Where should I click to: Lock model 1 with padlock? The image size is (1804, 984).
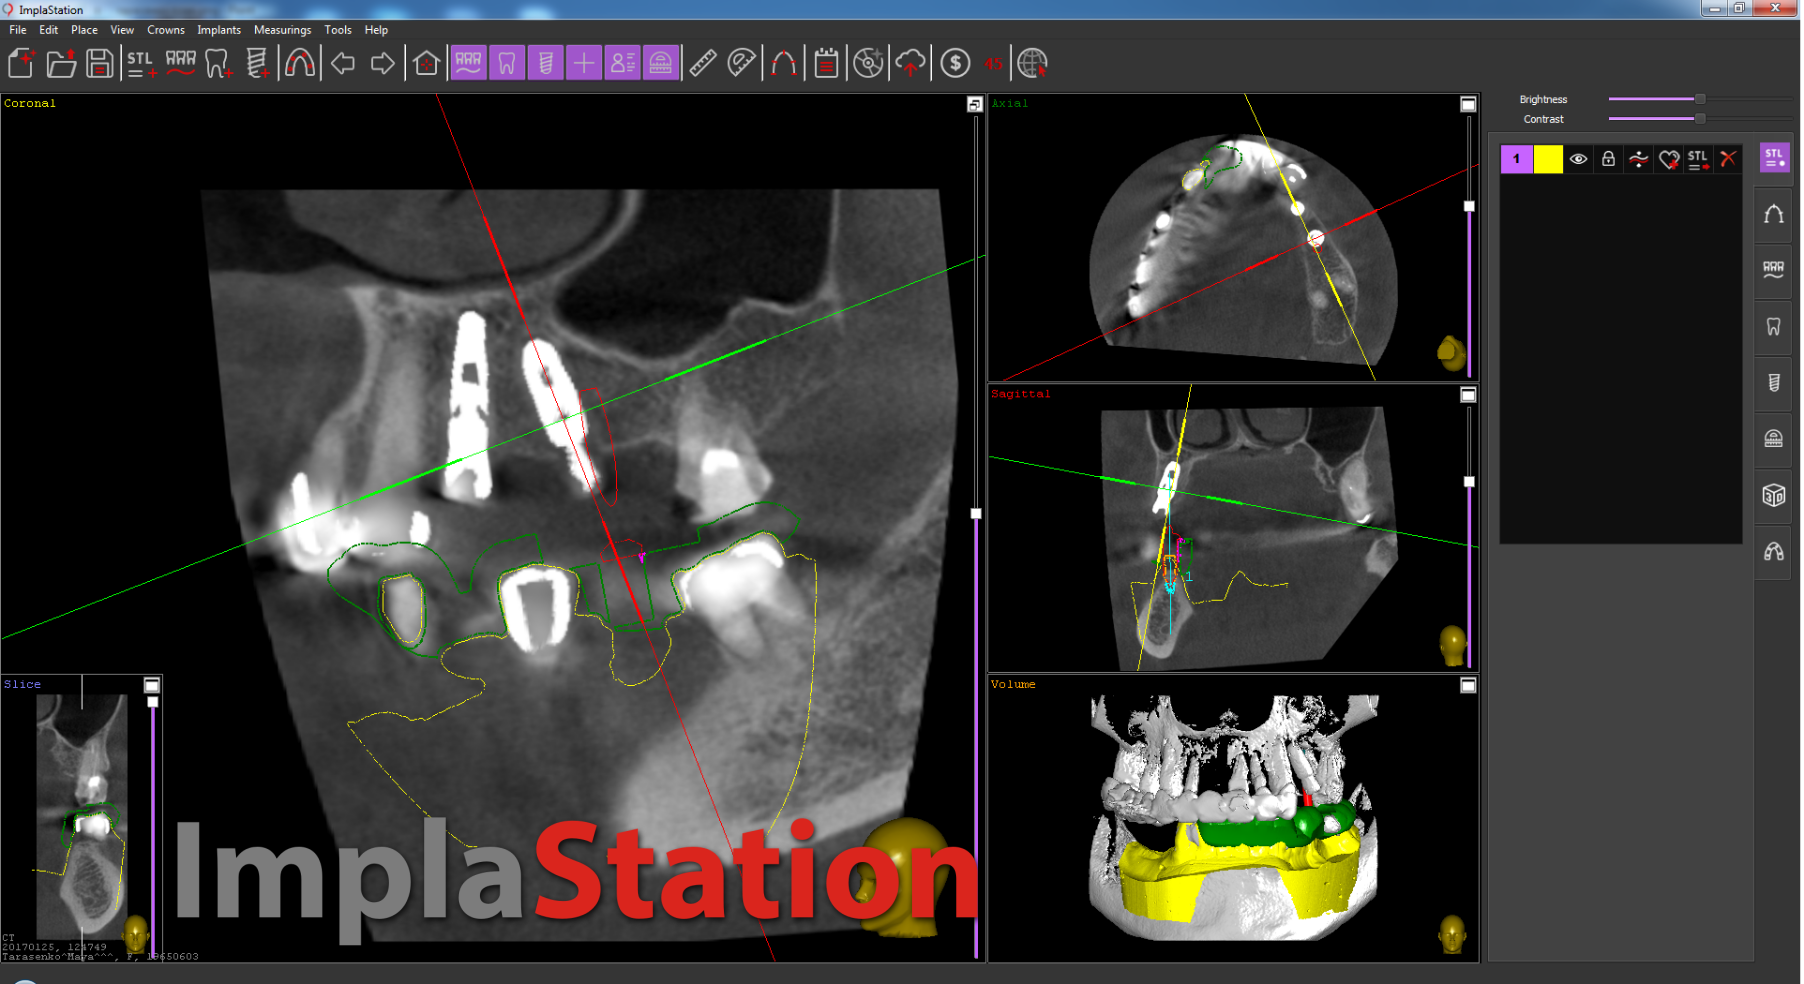tap(1608, 160)
